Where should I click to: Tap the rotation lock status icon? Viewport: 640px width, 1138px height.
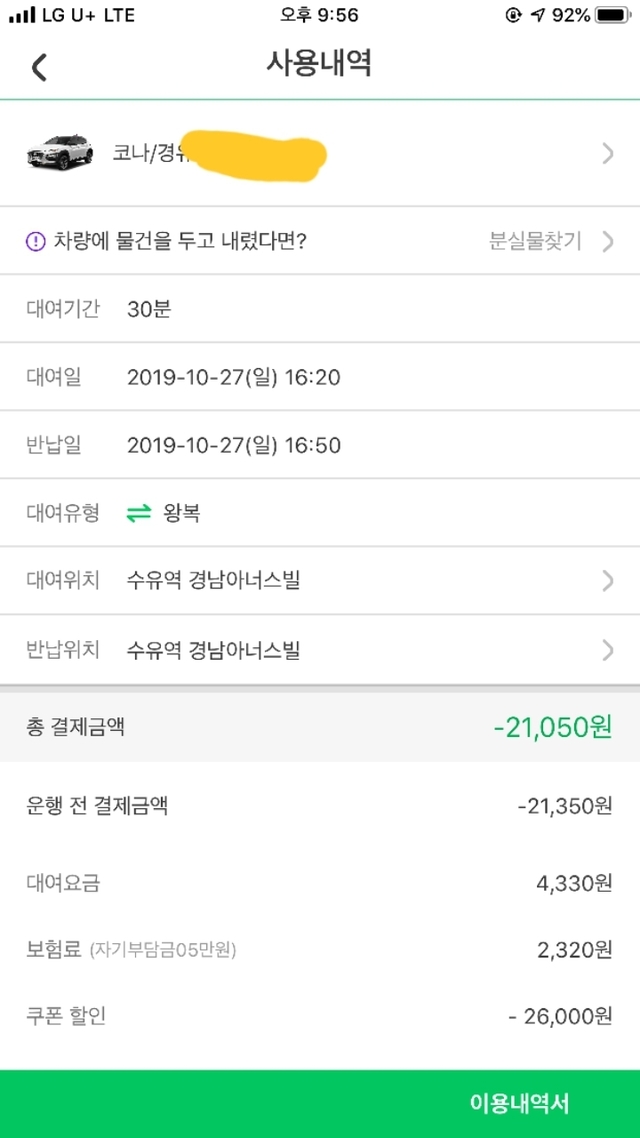[x=515, y=16]
